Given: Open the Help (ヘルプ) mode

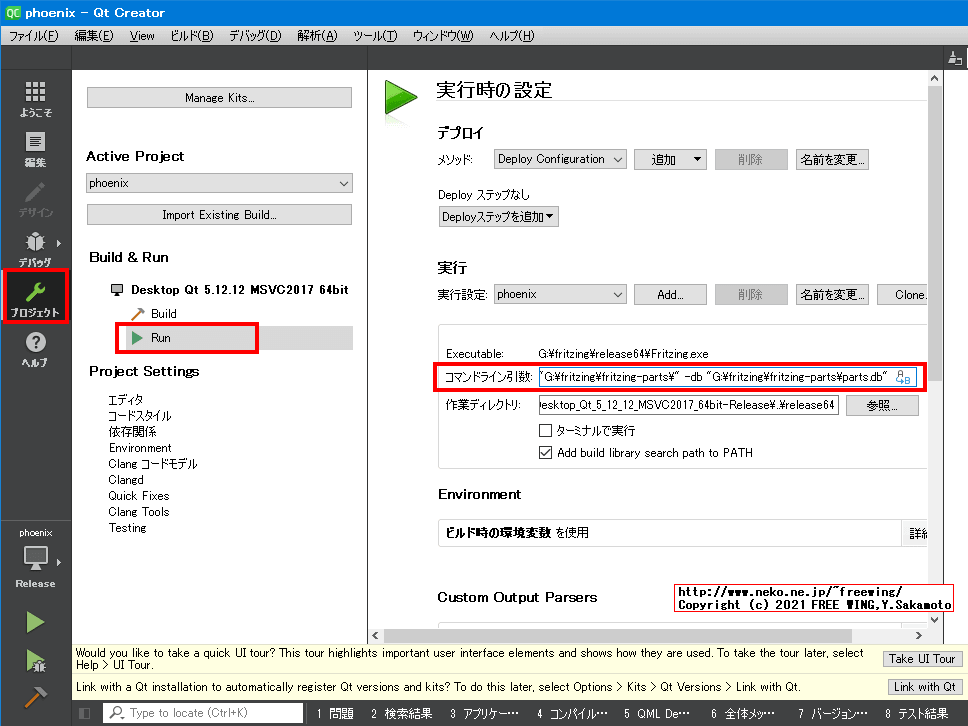Looking at the screenshot, I should coord(35,349).
